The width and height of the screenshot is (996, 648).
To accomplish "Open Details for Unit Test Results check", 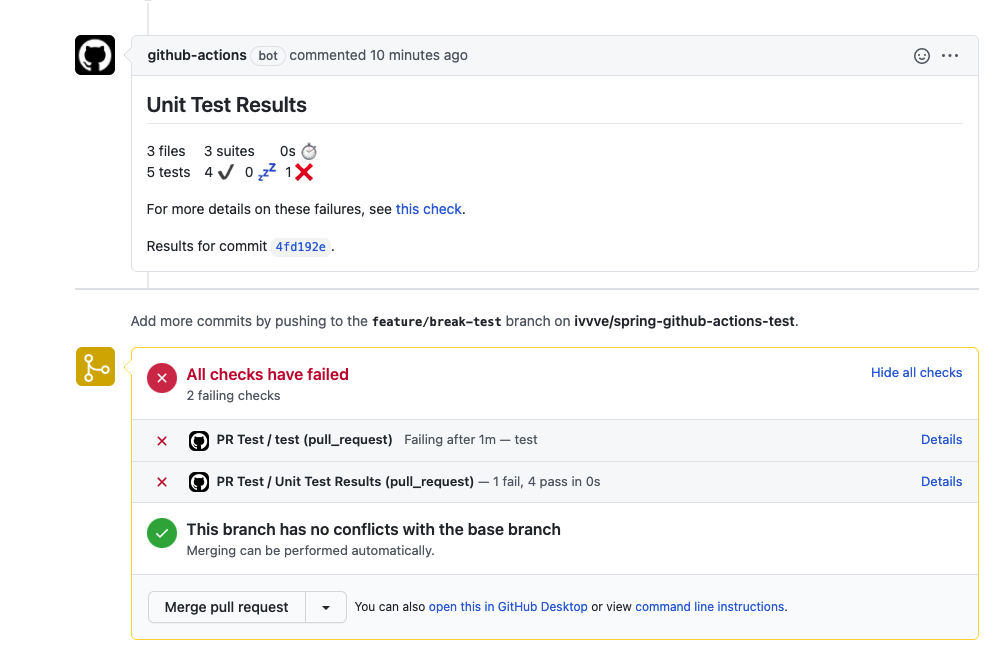I will (941, 482).
